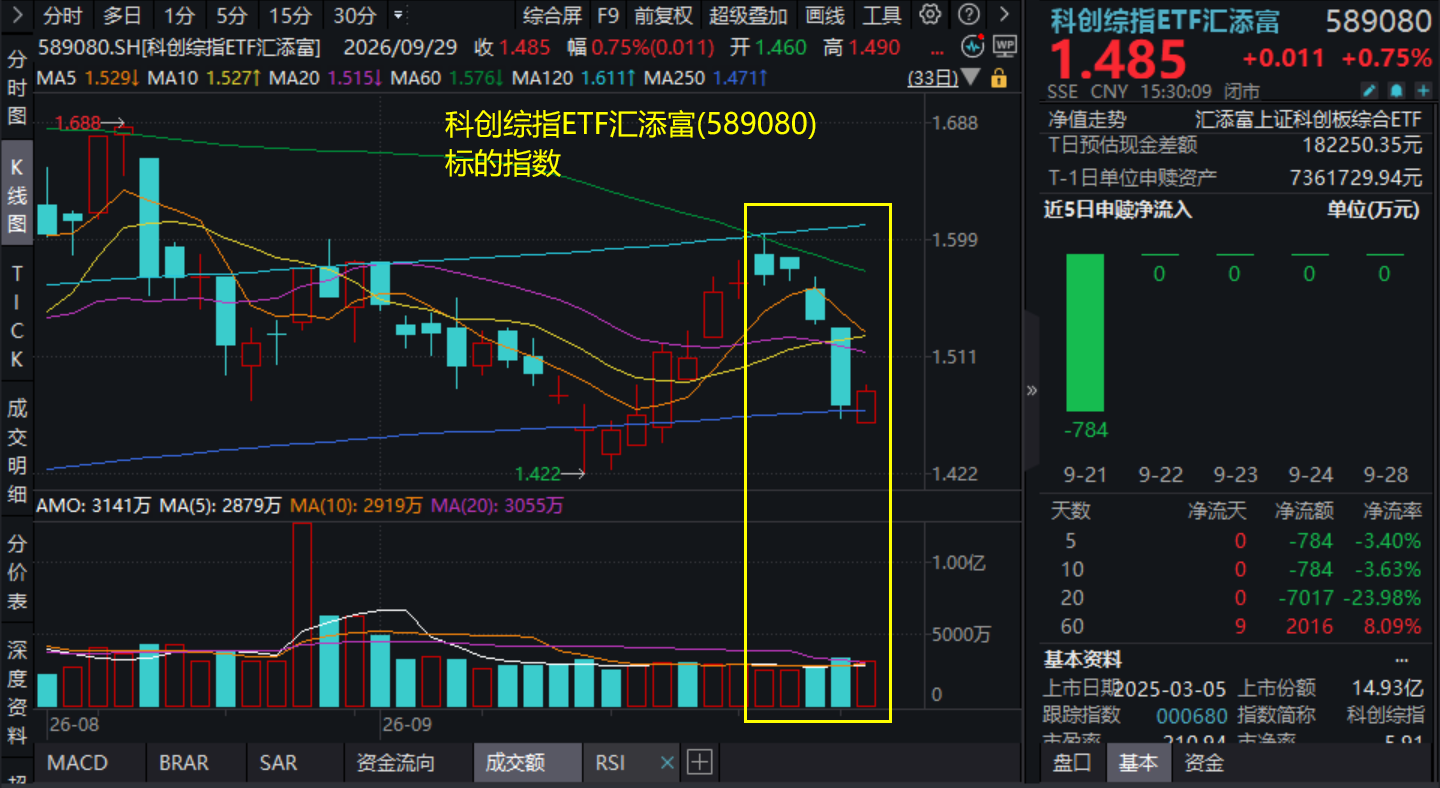Select TICK in the left sidebar
Screen dimensions: 1440x788
pos(17,315)
